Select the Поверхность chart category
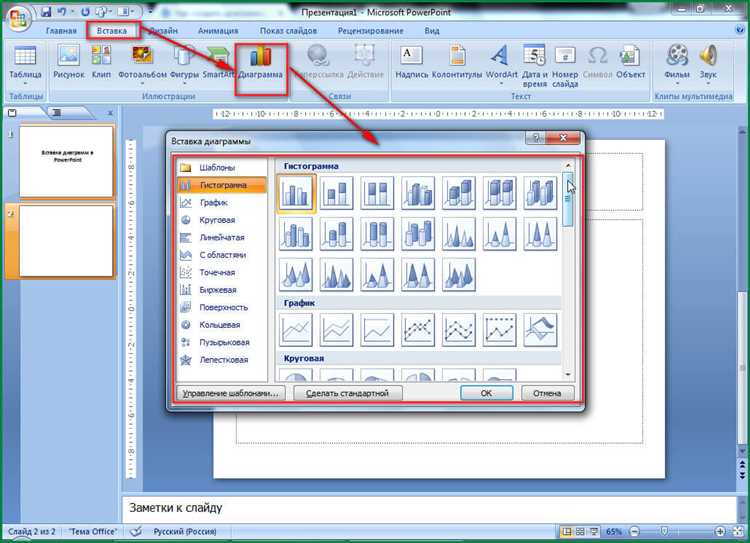 point(222,308)
